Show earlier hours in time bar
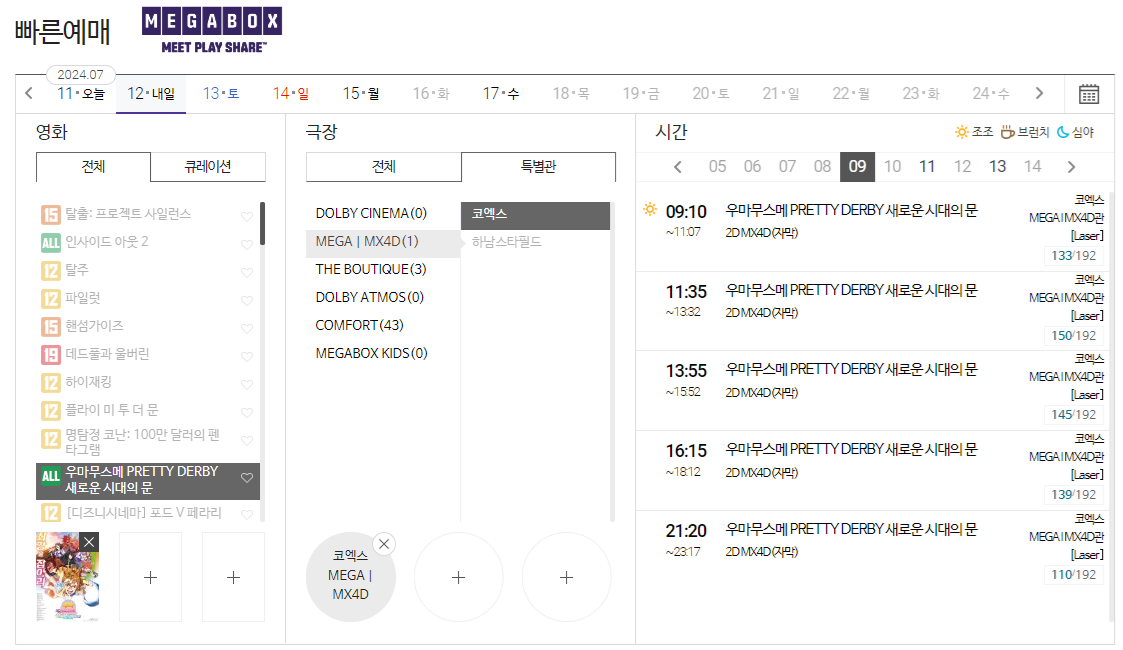This screenshot has height=650, width=1123. [x=678, y=167]
